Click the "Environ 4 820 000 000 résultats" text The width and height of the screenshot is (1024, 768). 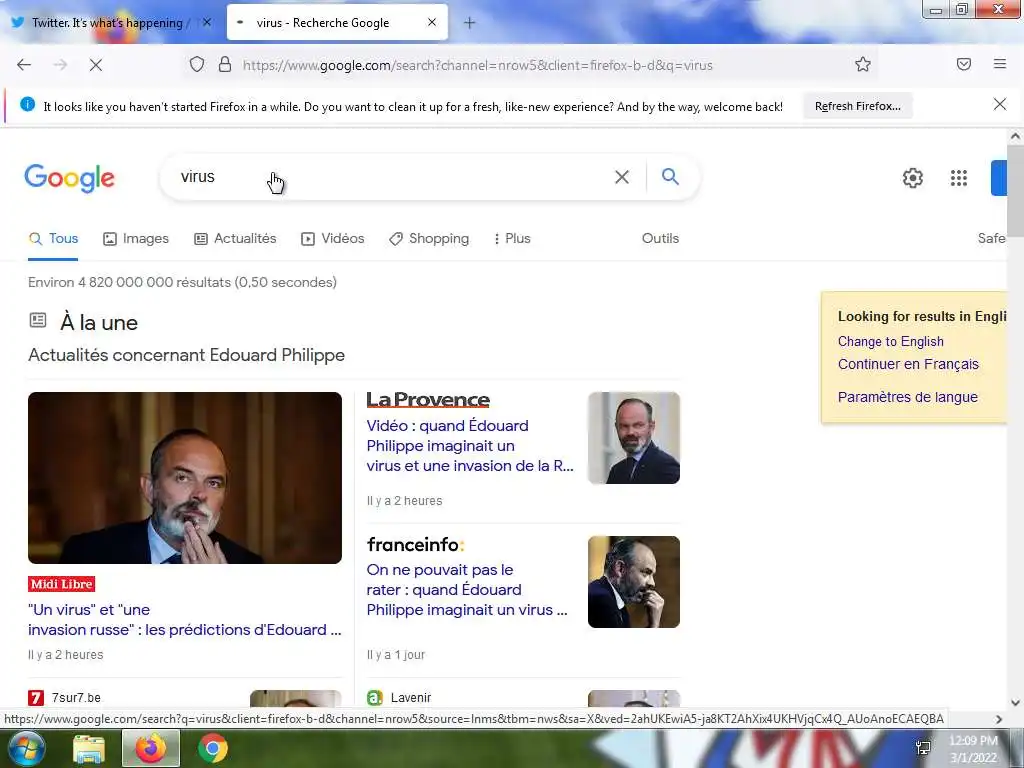click(x=182, y=282)
